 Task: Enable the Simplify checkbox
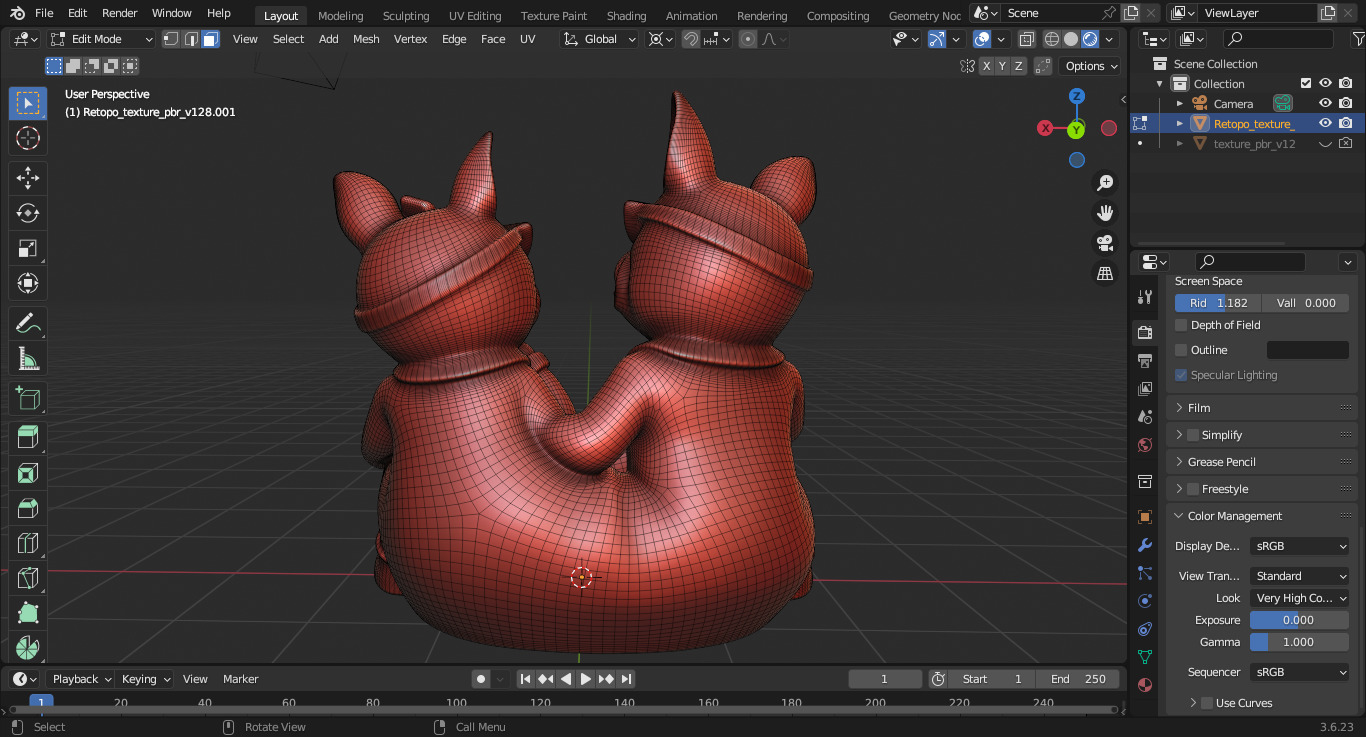[x=1192, y=435]
